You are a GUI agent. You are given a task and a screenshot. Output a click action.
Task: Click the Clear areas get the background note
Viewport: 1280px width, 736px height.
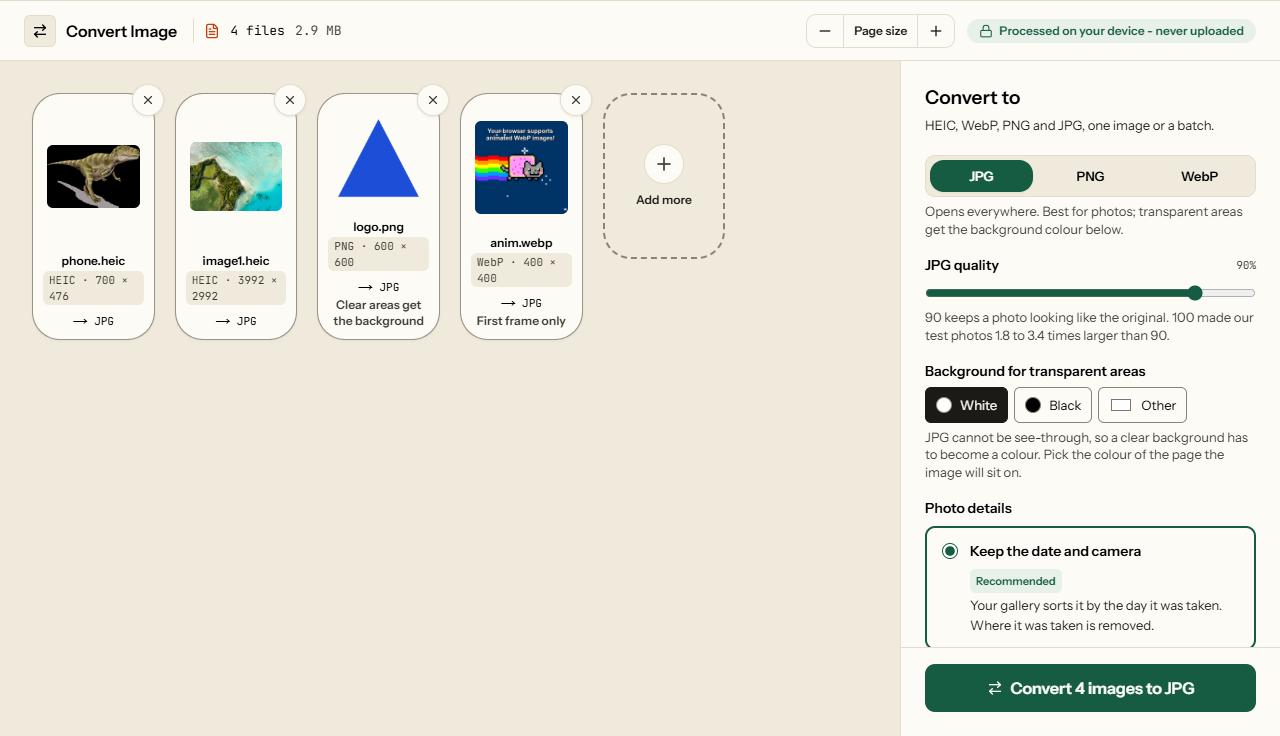coord(378,313)
